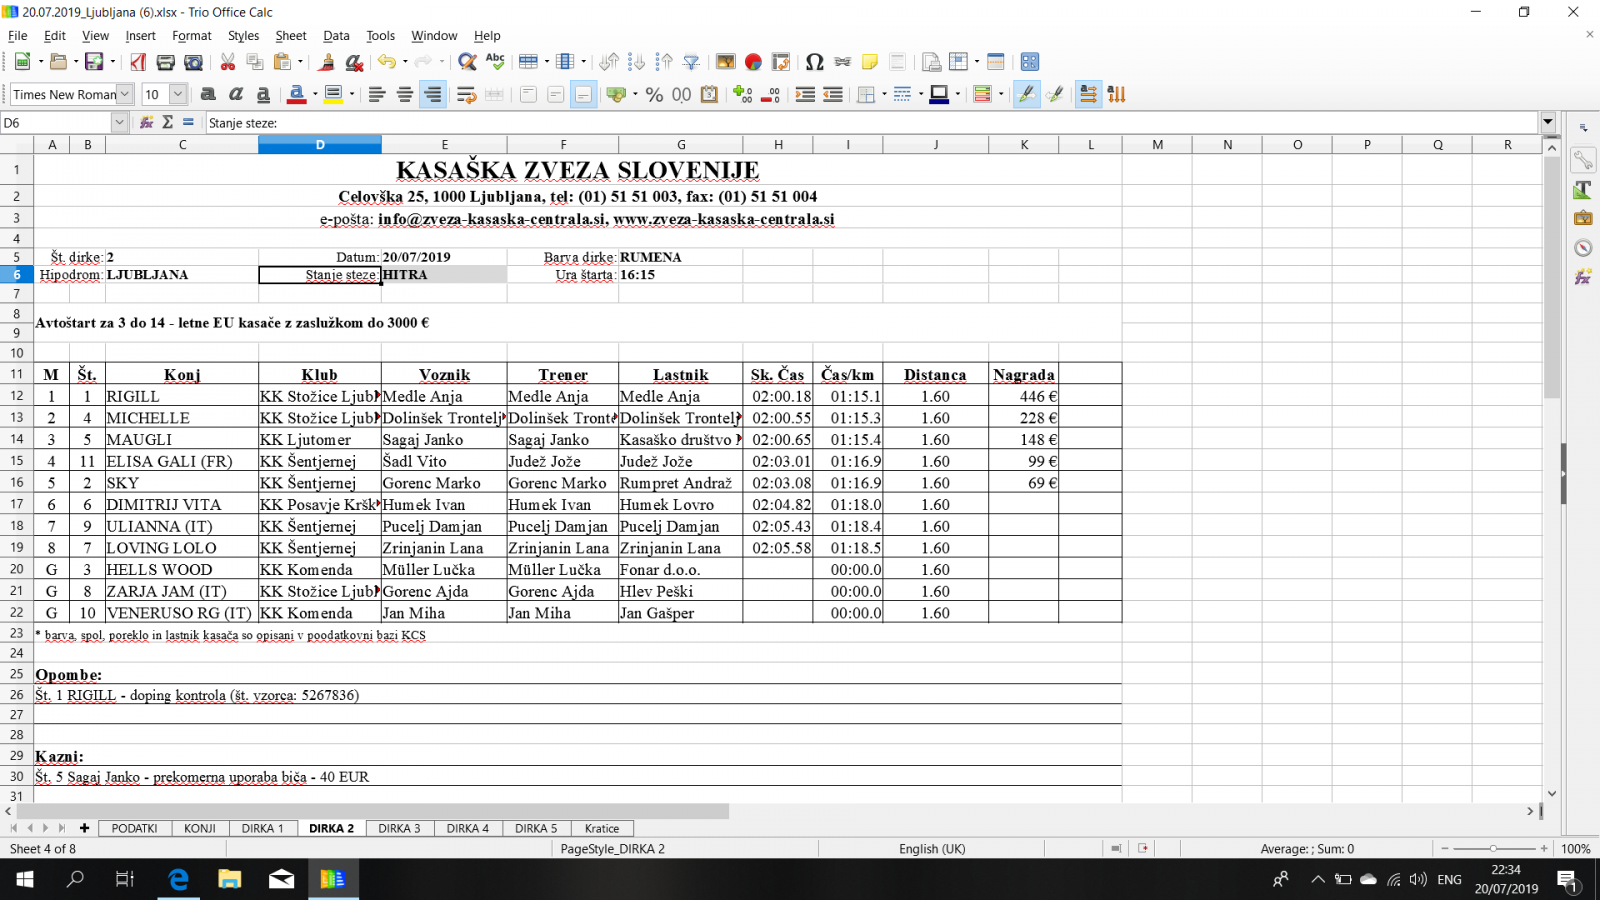Viewport: 1600px width, 900px height.
Task: Click the formula input line
Action: click(x=870, y=122)
